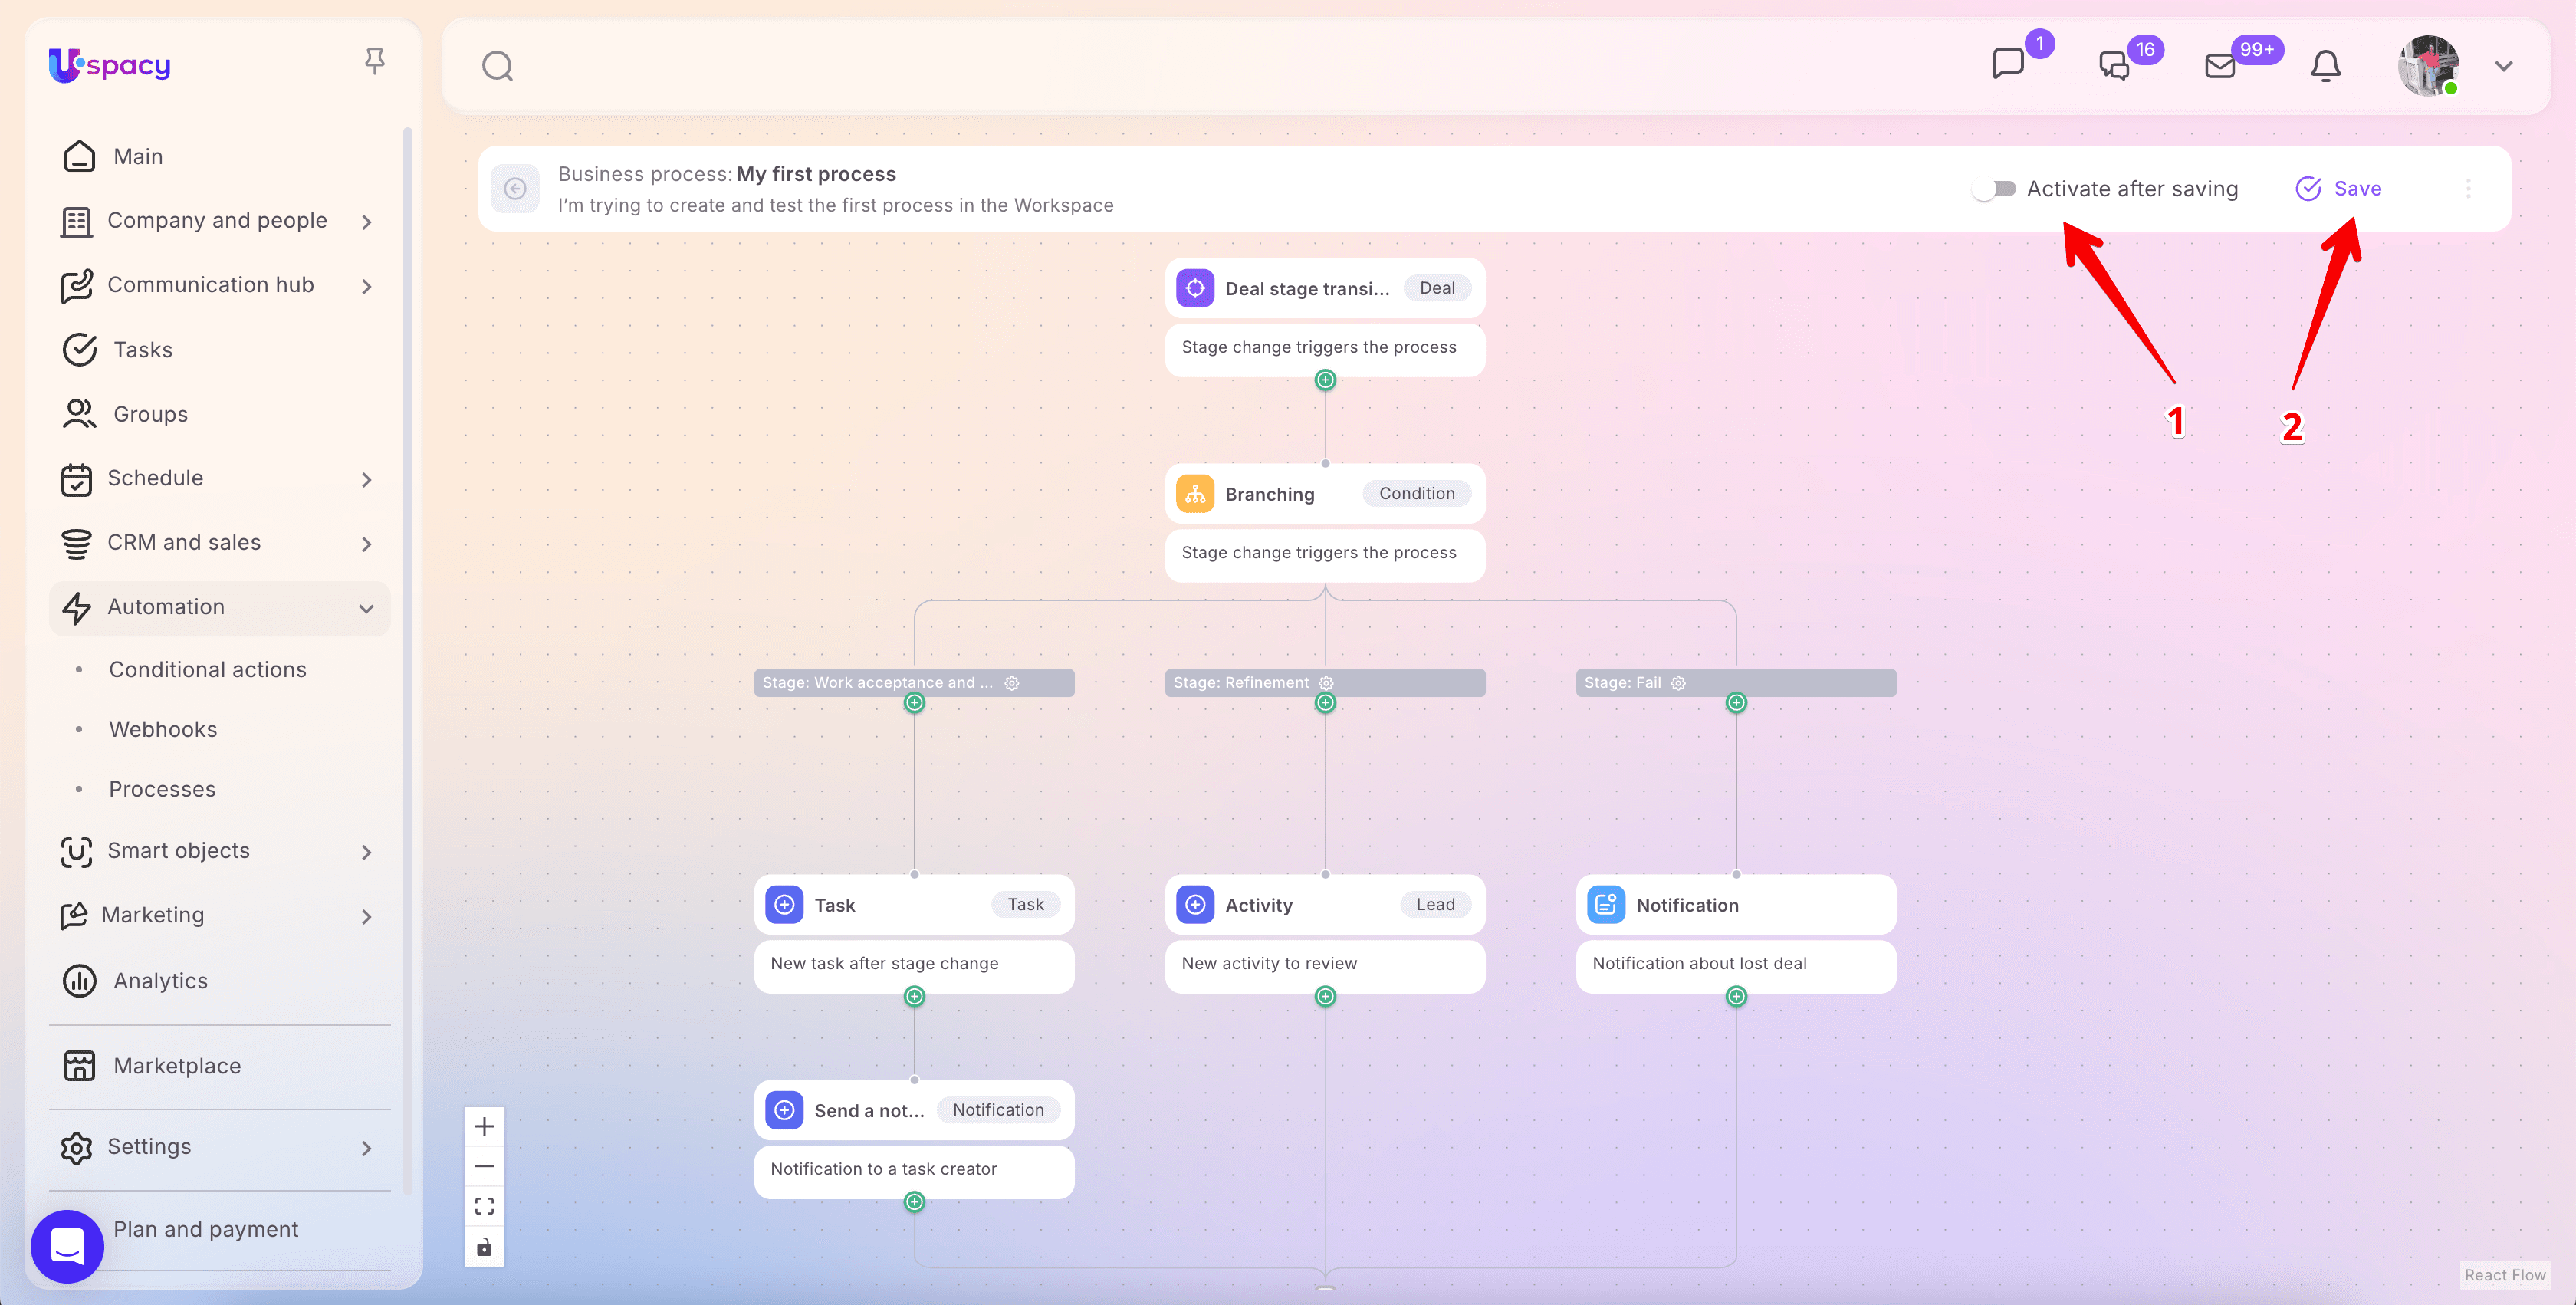Click the Save button
Image resolution: width=2576 pixels, height=1305 pixels.
pos(2339,189)
